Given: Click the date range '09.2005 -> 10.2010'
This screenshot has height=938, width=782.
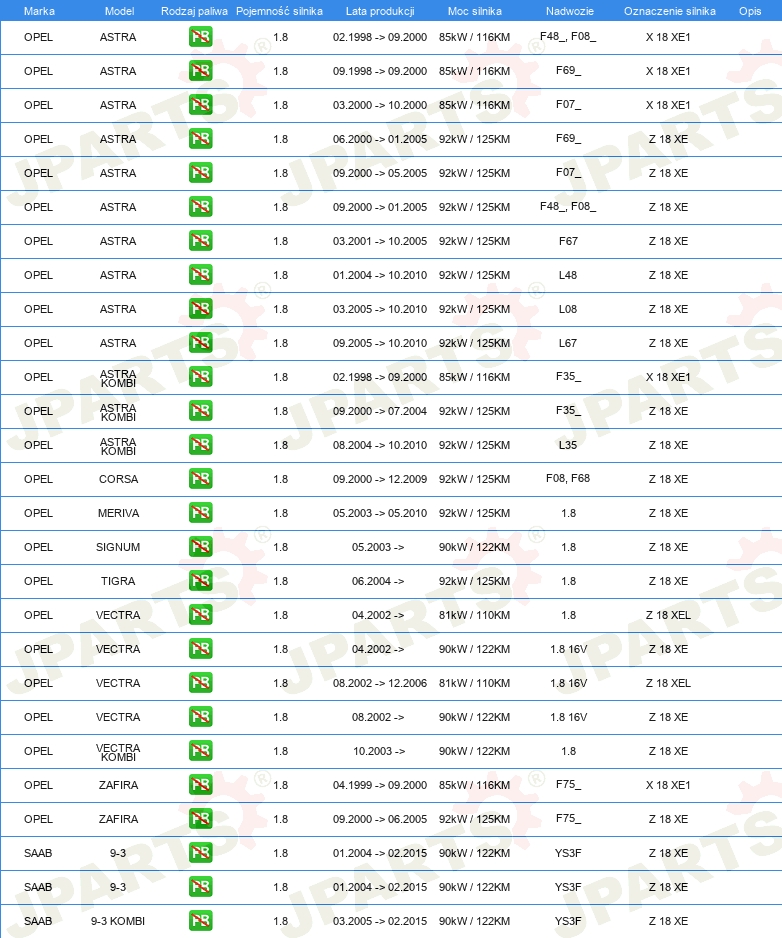Looking at the screenshot, I should point(380,343).
